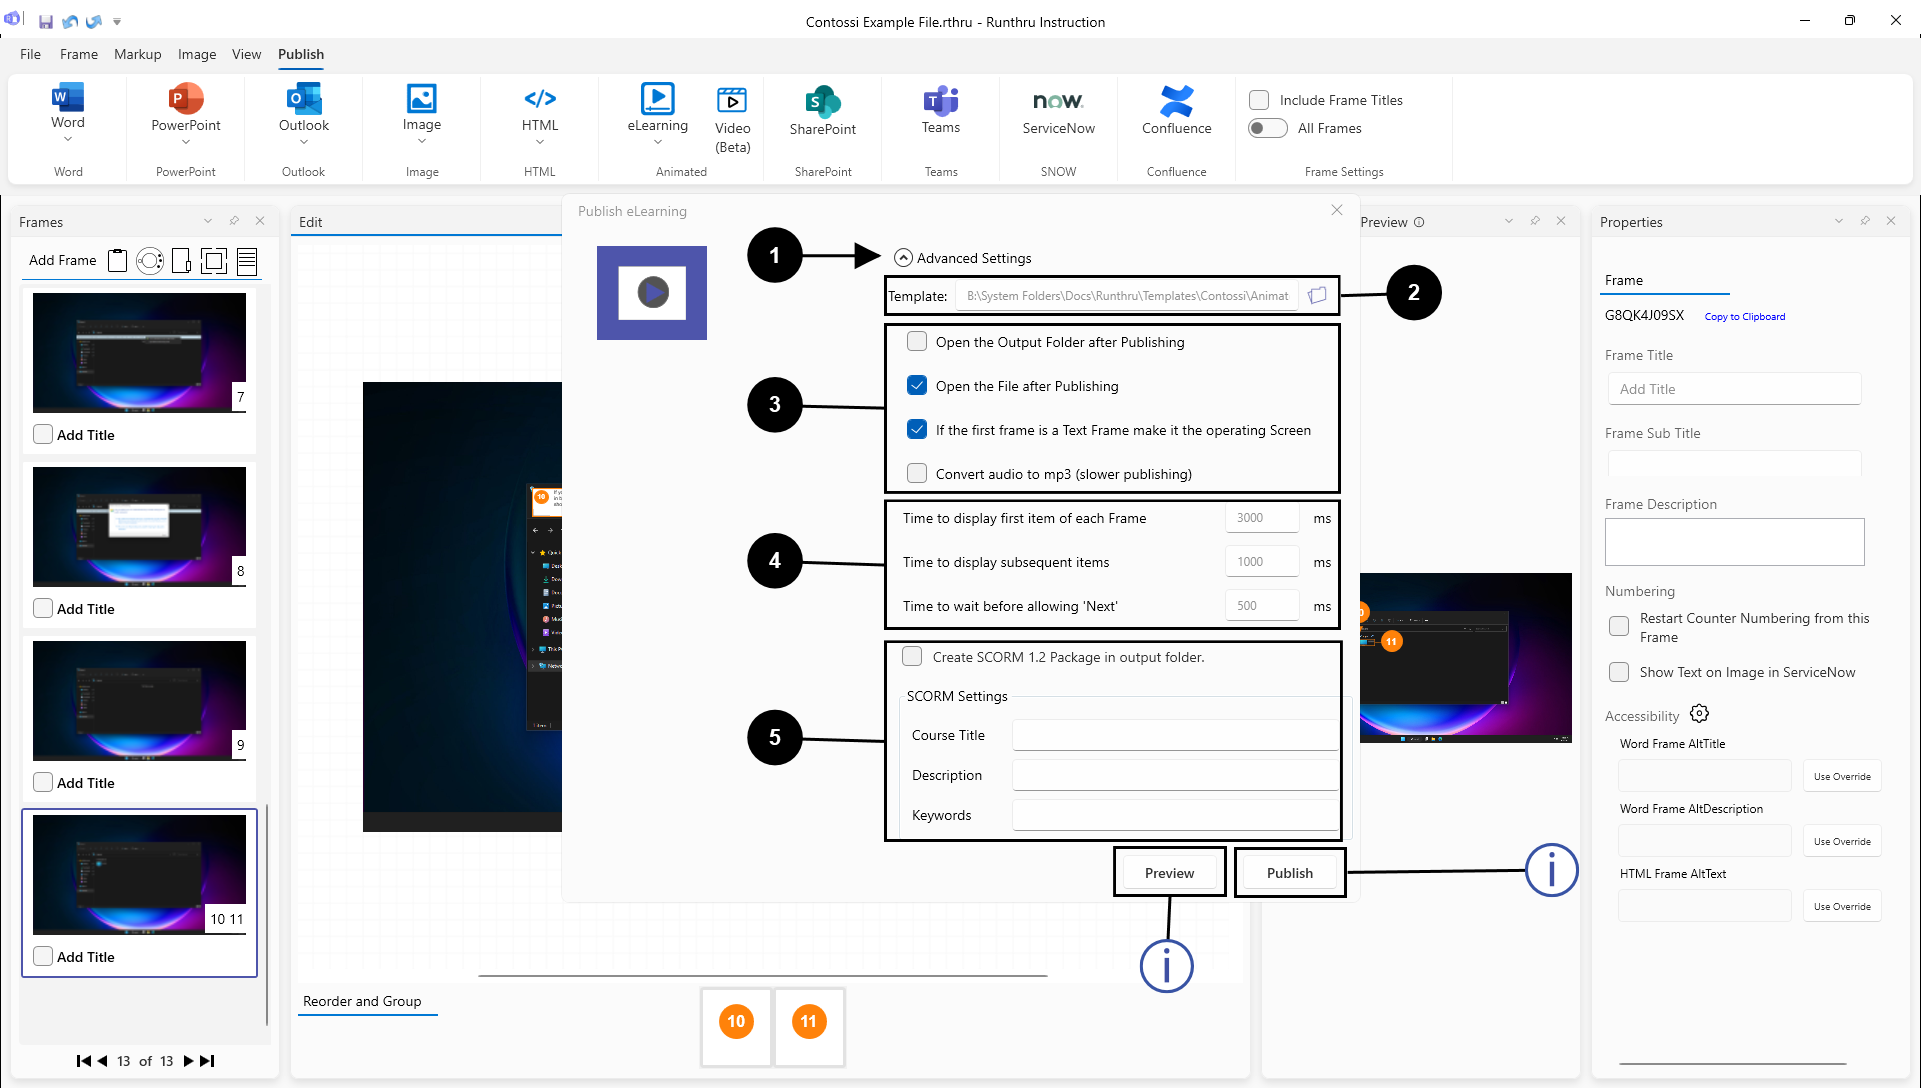Image resolution: width=1922 pixels, height=1089 pixels.
Task: Open the Confluence publish option
Action: tap(1176, 101)
